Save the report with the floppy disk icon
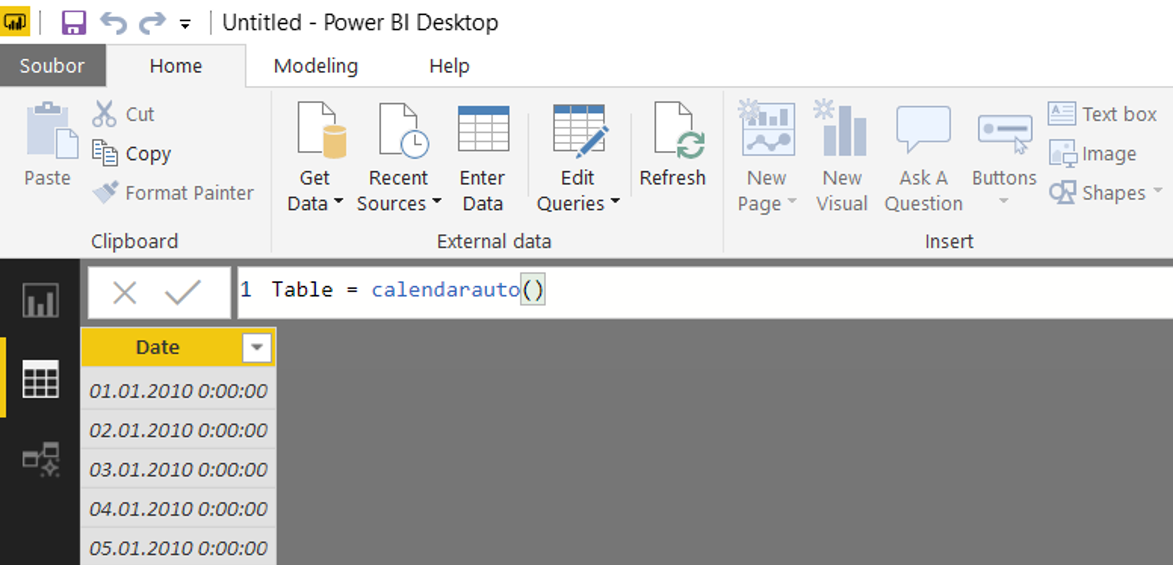Viewport: 1173px width, 565px height. pos(73,22)
